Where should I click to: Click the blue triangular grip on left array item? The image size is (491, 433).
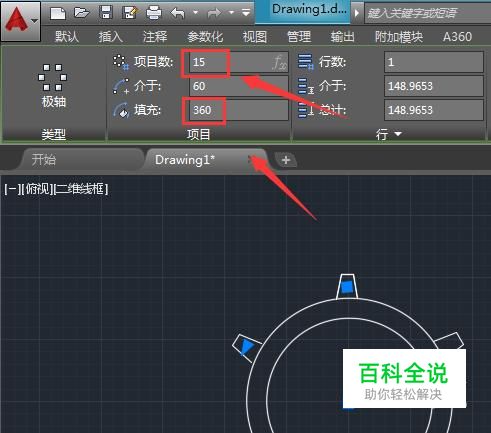tap(246, 347)
